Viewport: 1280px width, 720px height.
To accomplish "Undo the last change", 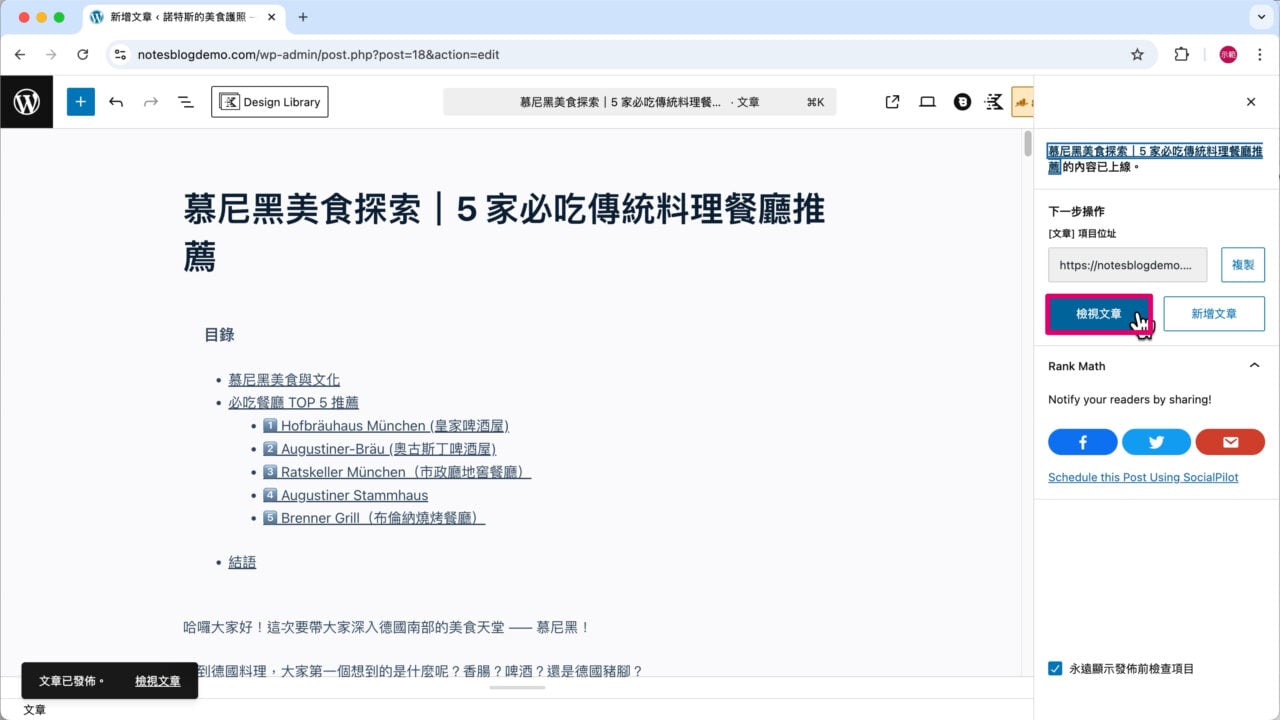I will [116, 101].
